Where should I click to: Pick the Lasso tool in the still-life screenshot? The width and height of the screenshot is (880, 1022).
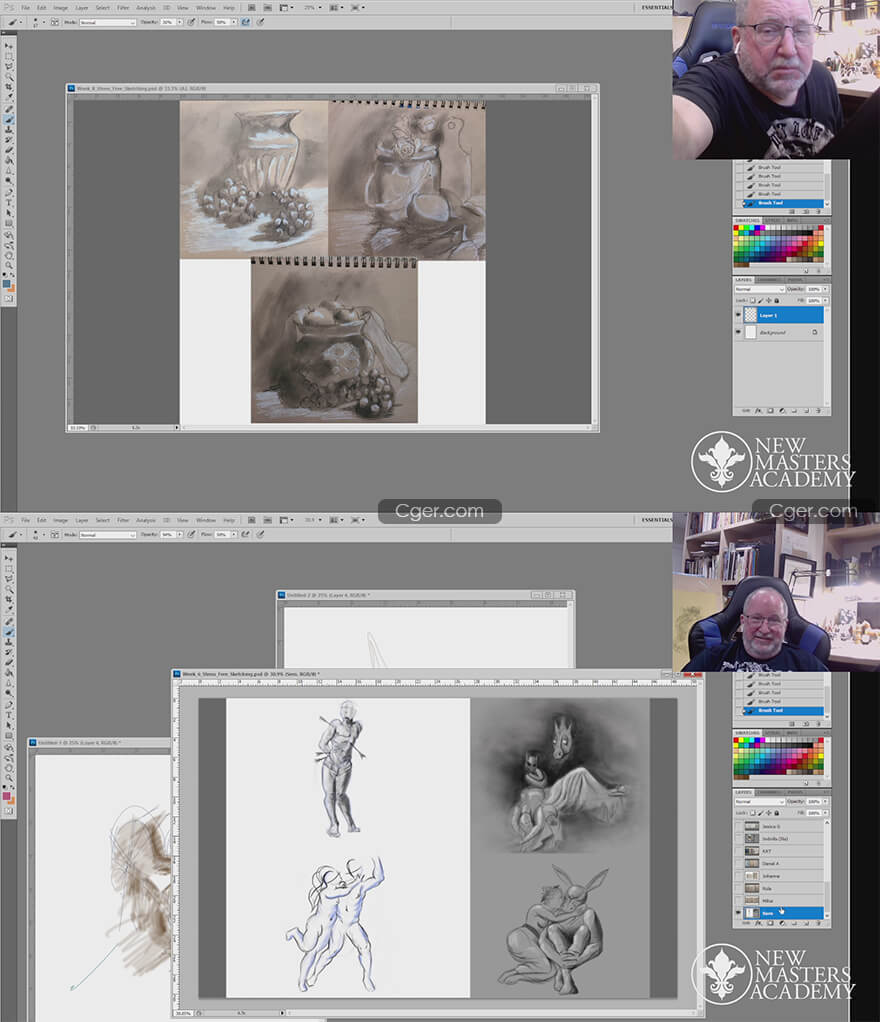pyautogui.click(x=8, y=66)
